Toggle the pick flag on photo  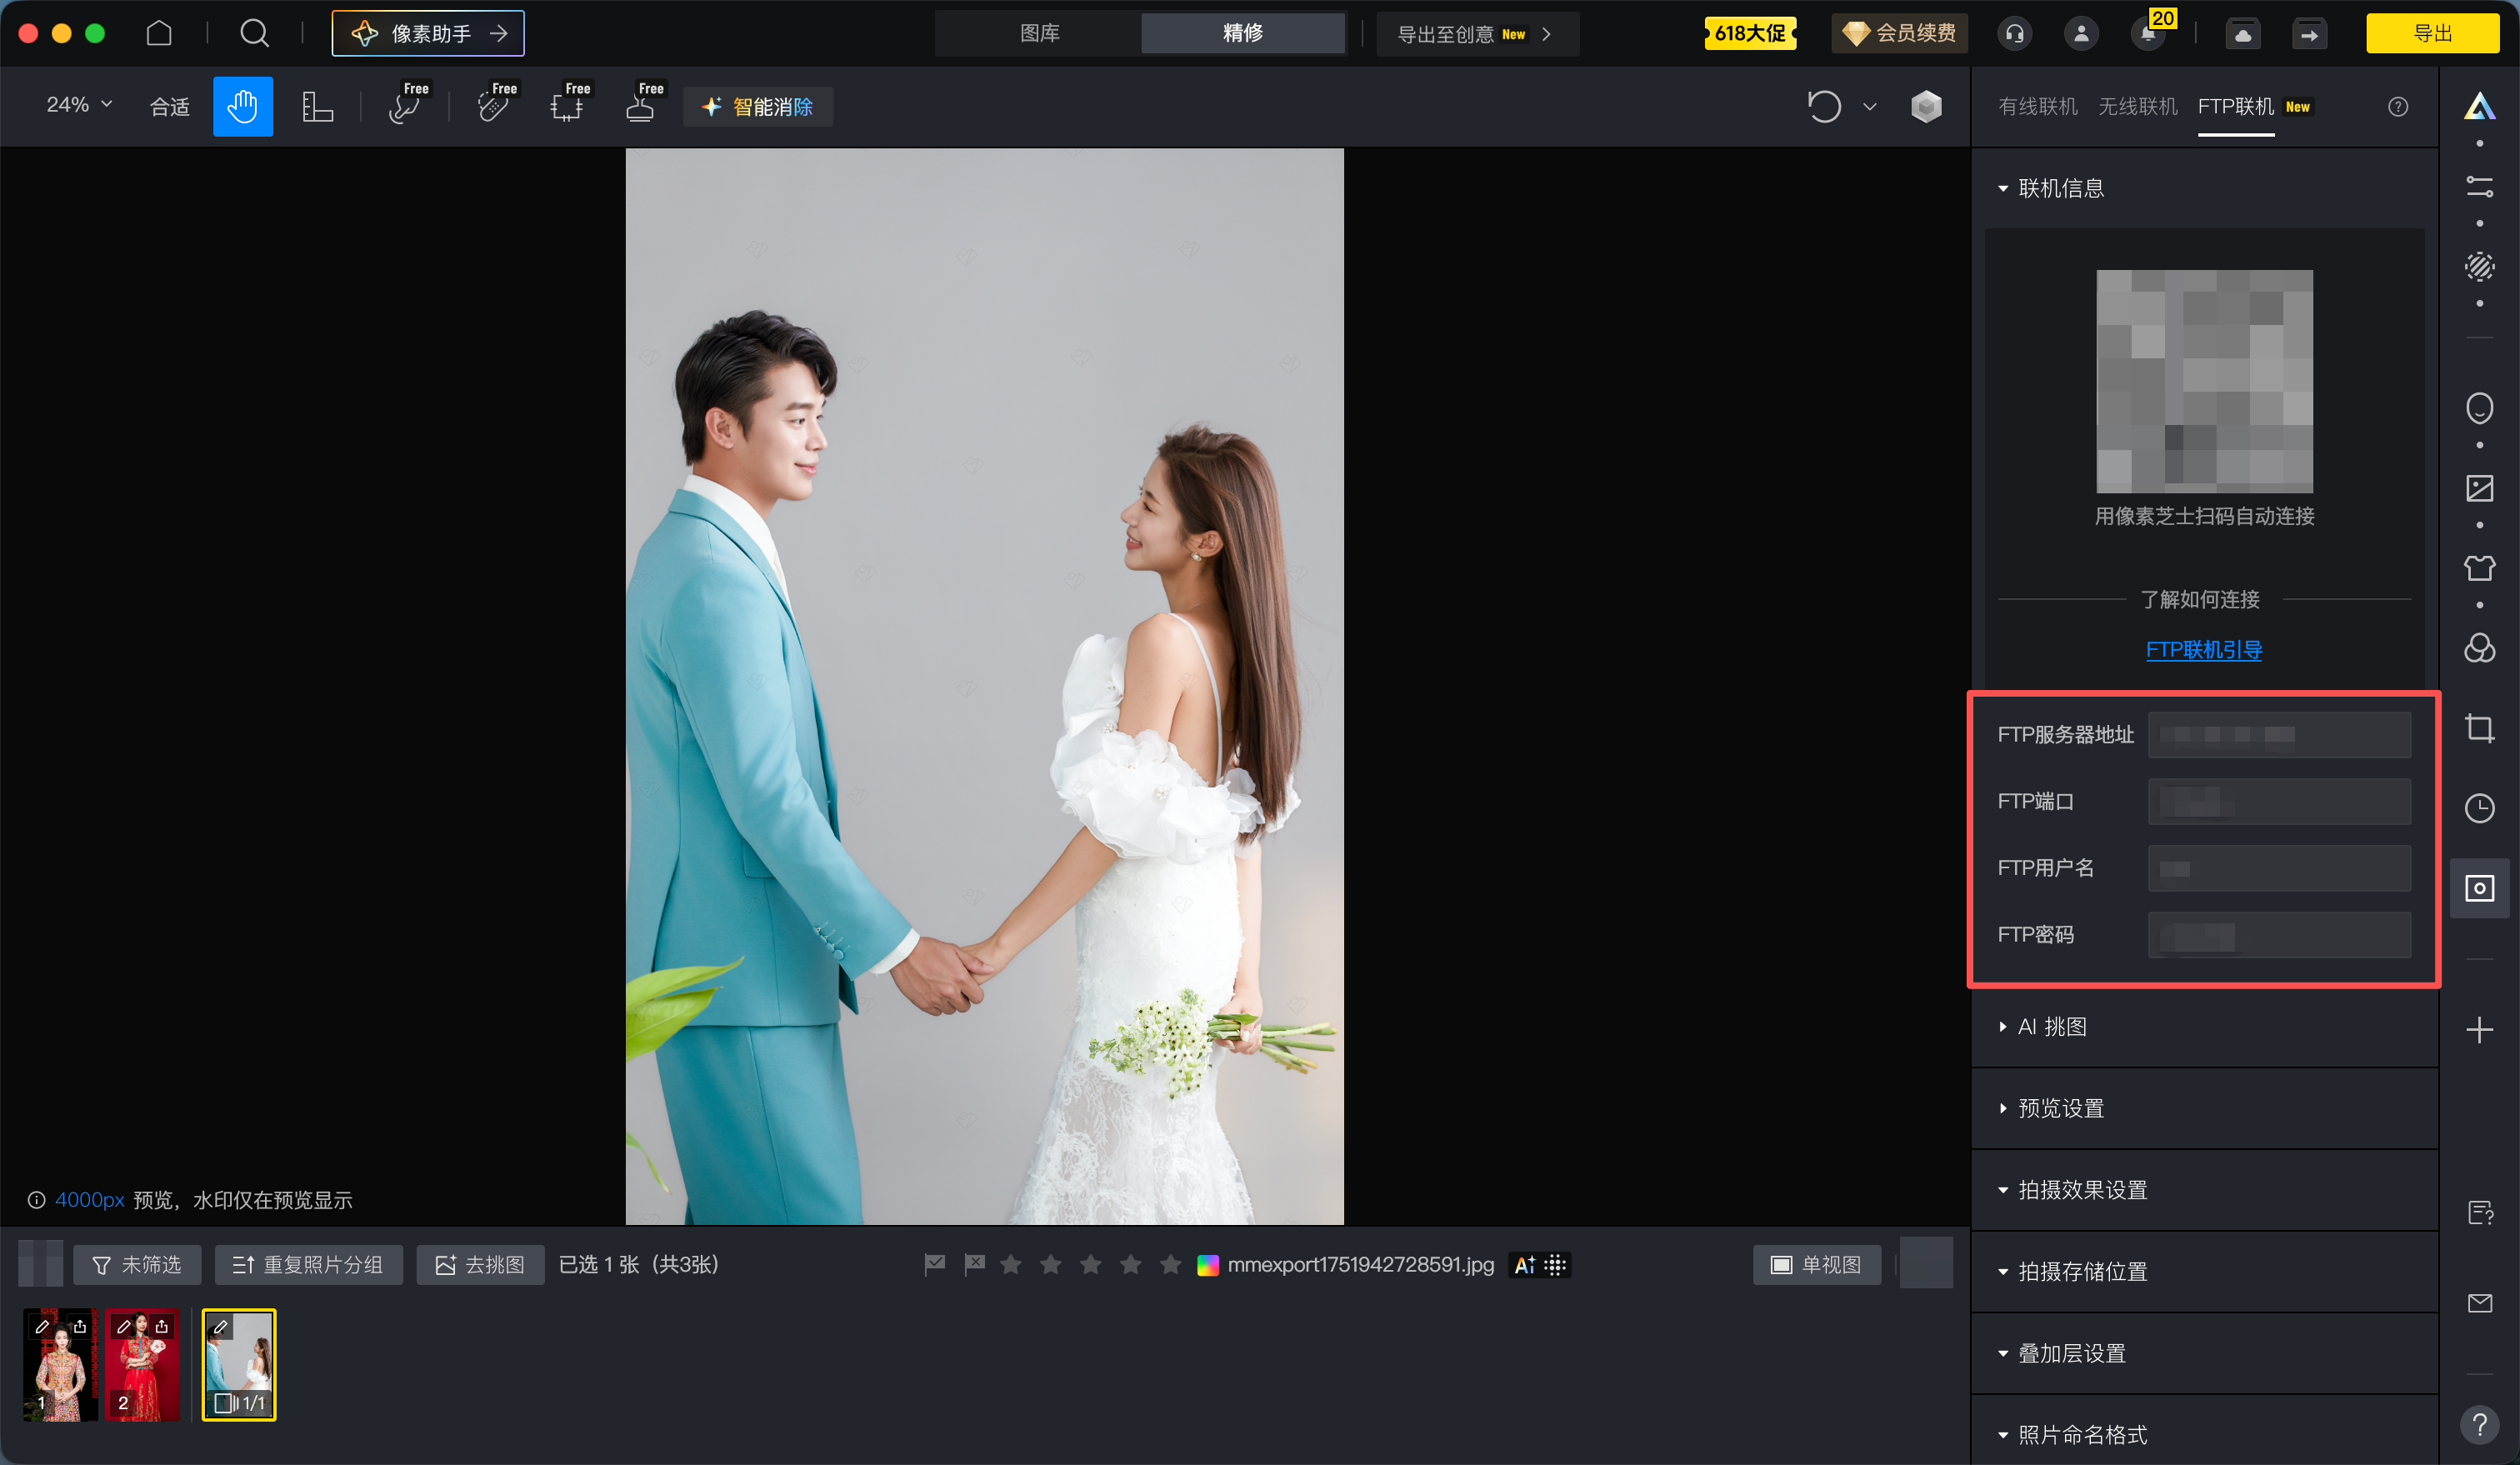[x=934, y=1265]
